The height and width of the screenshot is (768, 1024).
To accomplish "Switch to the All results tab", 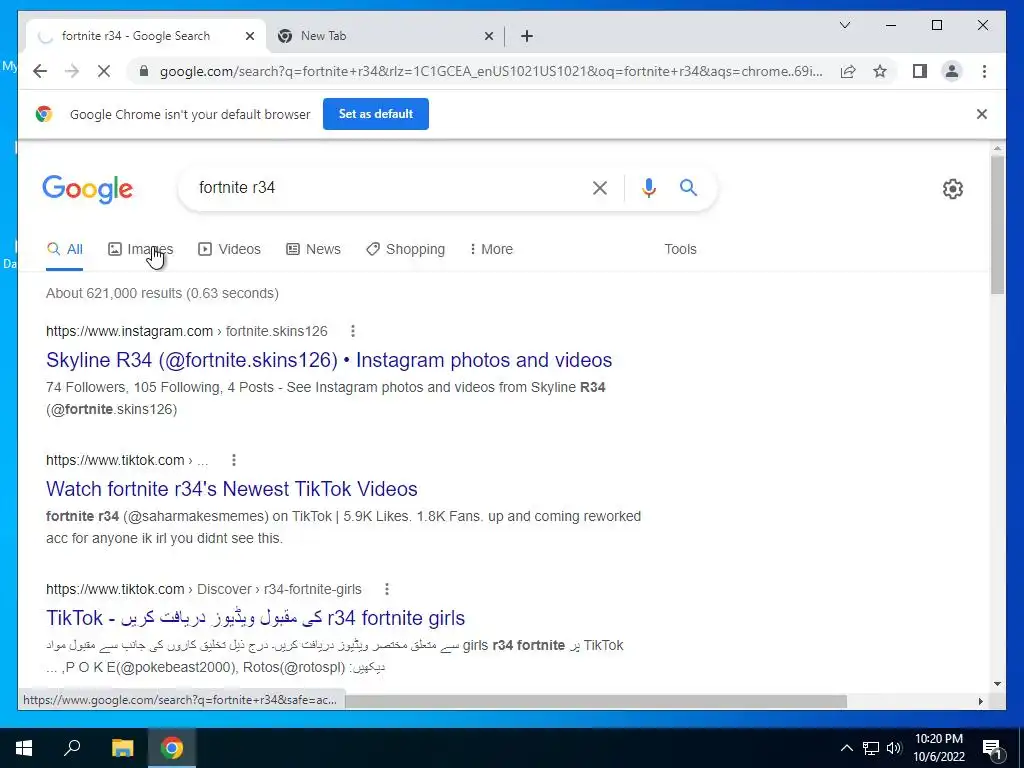I will tap(65, 249).
